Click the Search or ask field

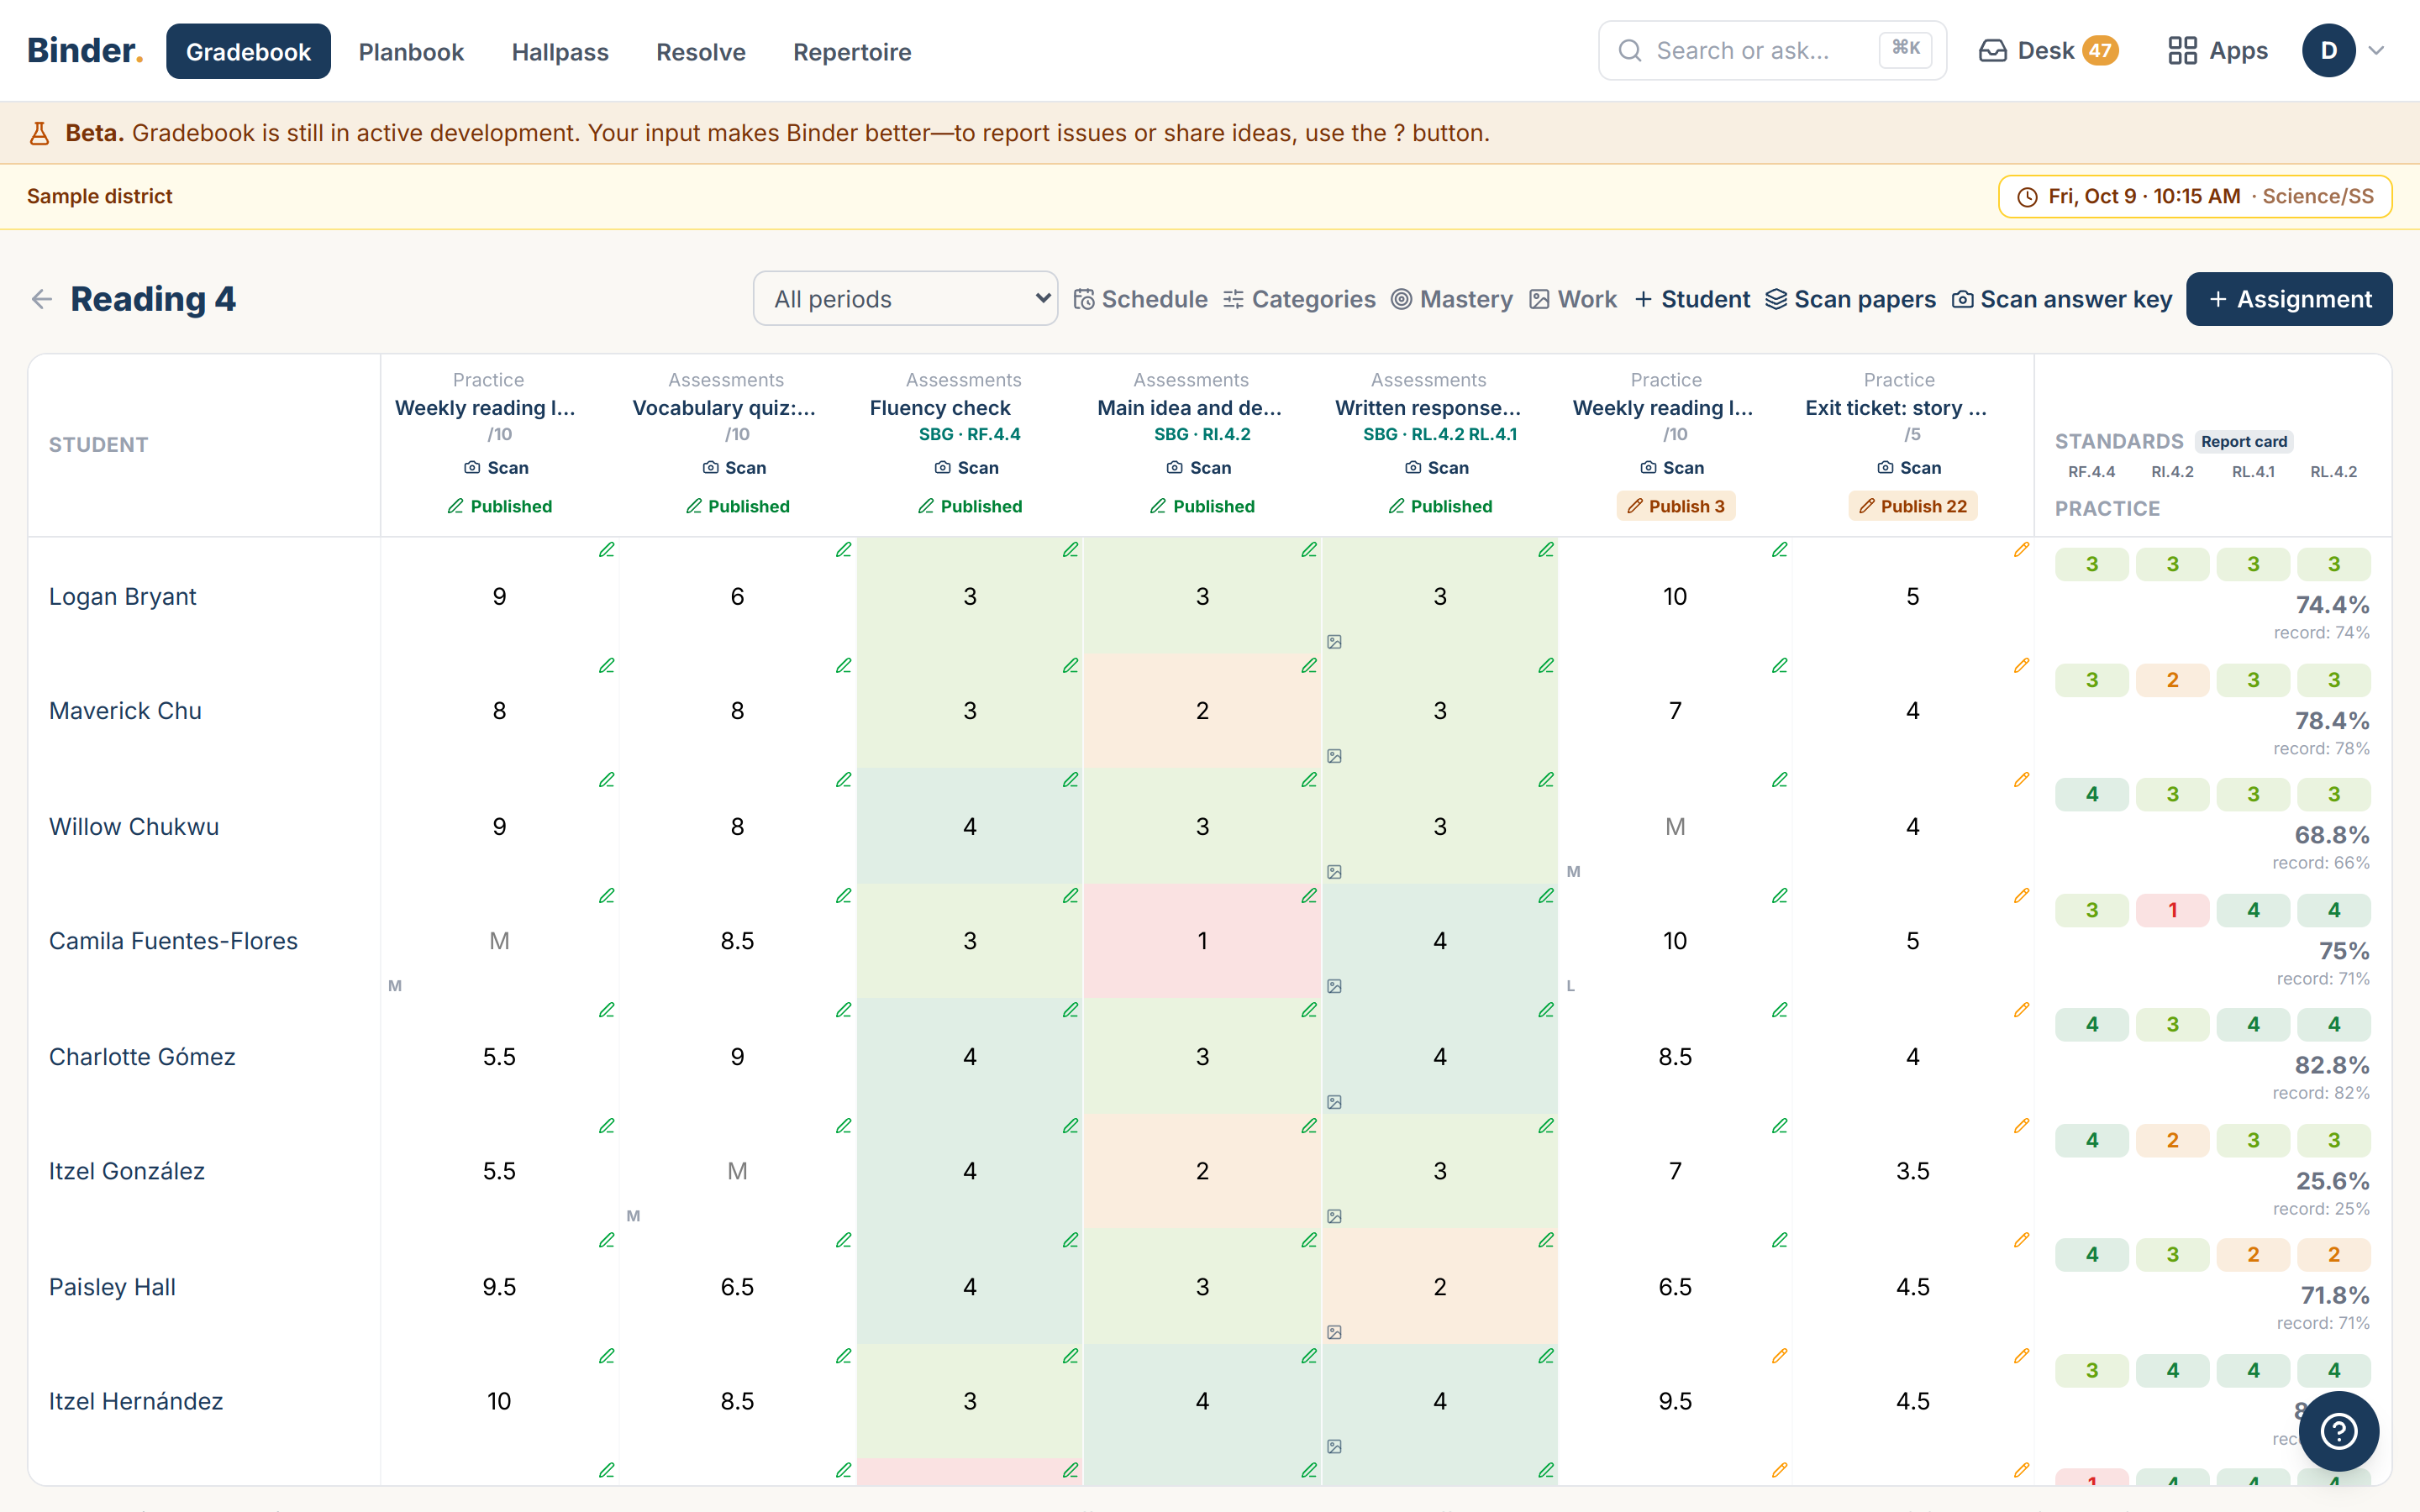click(1772, 51)
